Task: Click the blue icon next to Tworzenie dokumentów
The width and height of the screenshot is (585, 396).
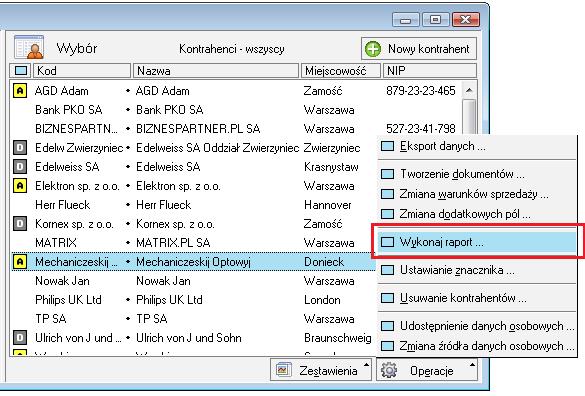Action: 387,174
